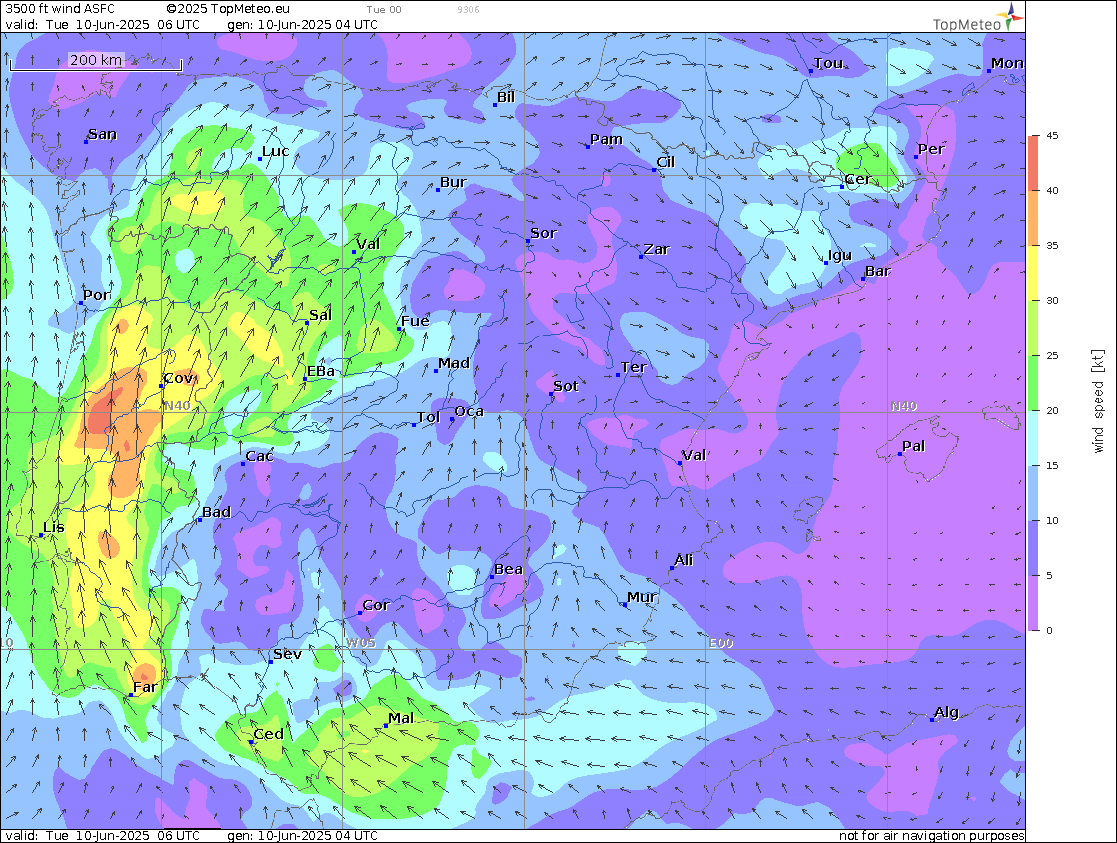Click the 'Oca' city label
Image resolution: width=1117 pixels, height=843 pixels.
click(469, 411)
